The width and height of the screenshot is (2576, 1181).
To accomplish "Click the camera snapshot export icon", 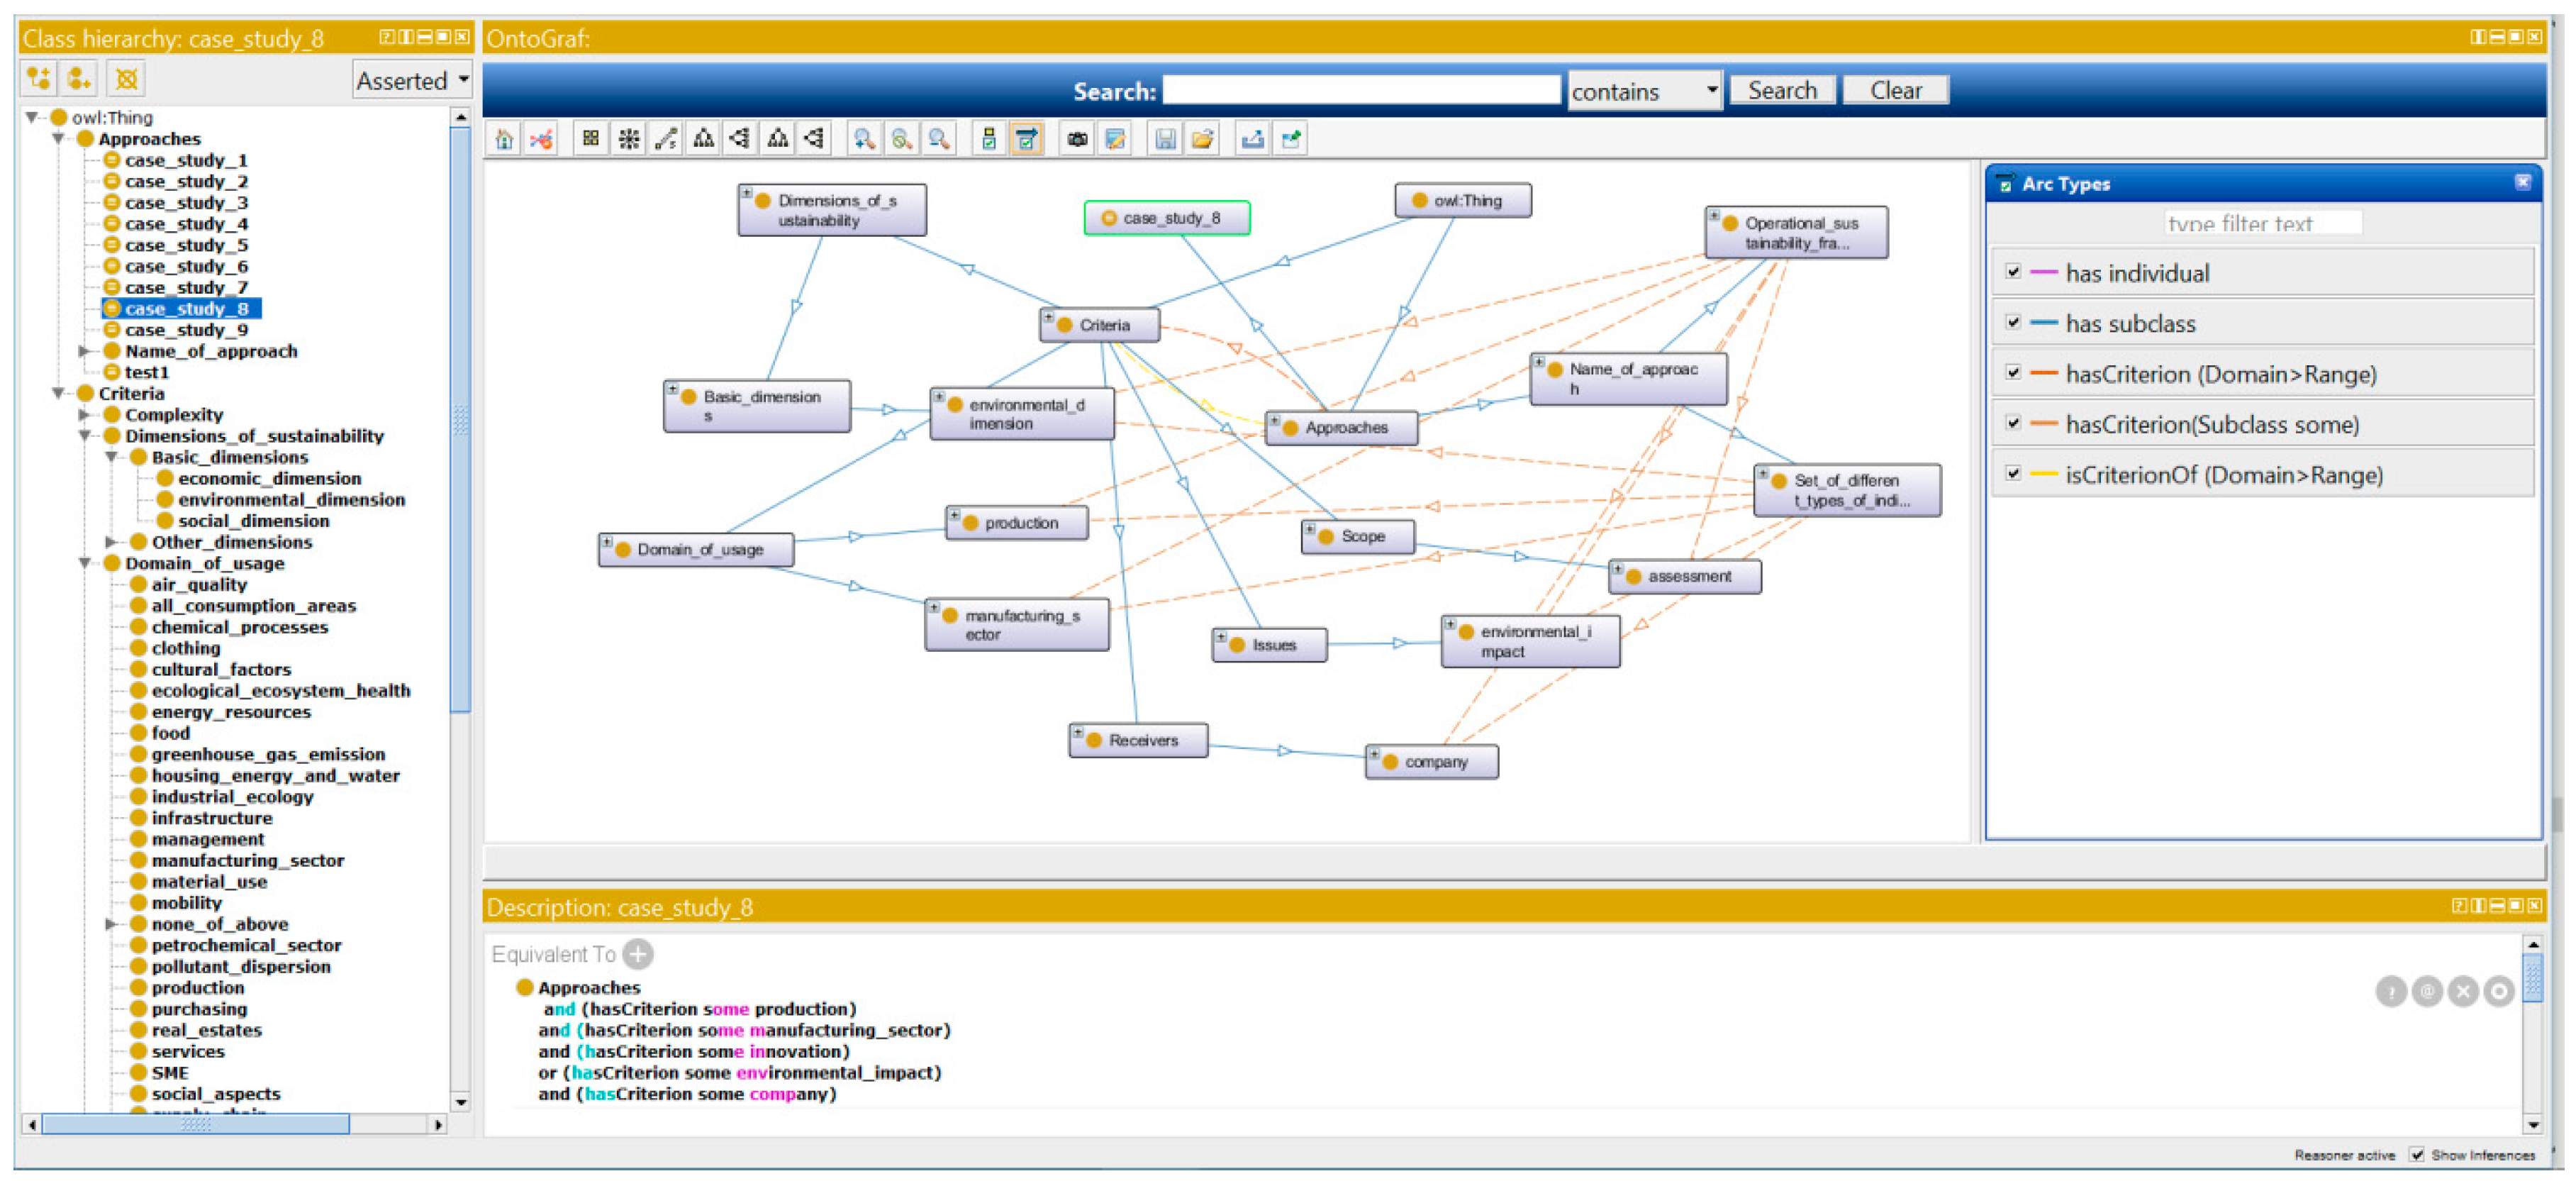I will click(1077, 139).
